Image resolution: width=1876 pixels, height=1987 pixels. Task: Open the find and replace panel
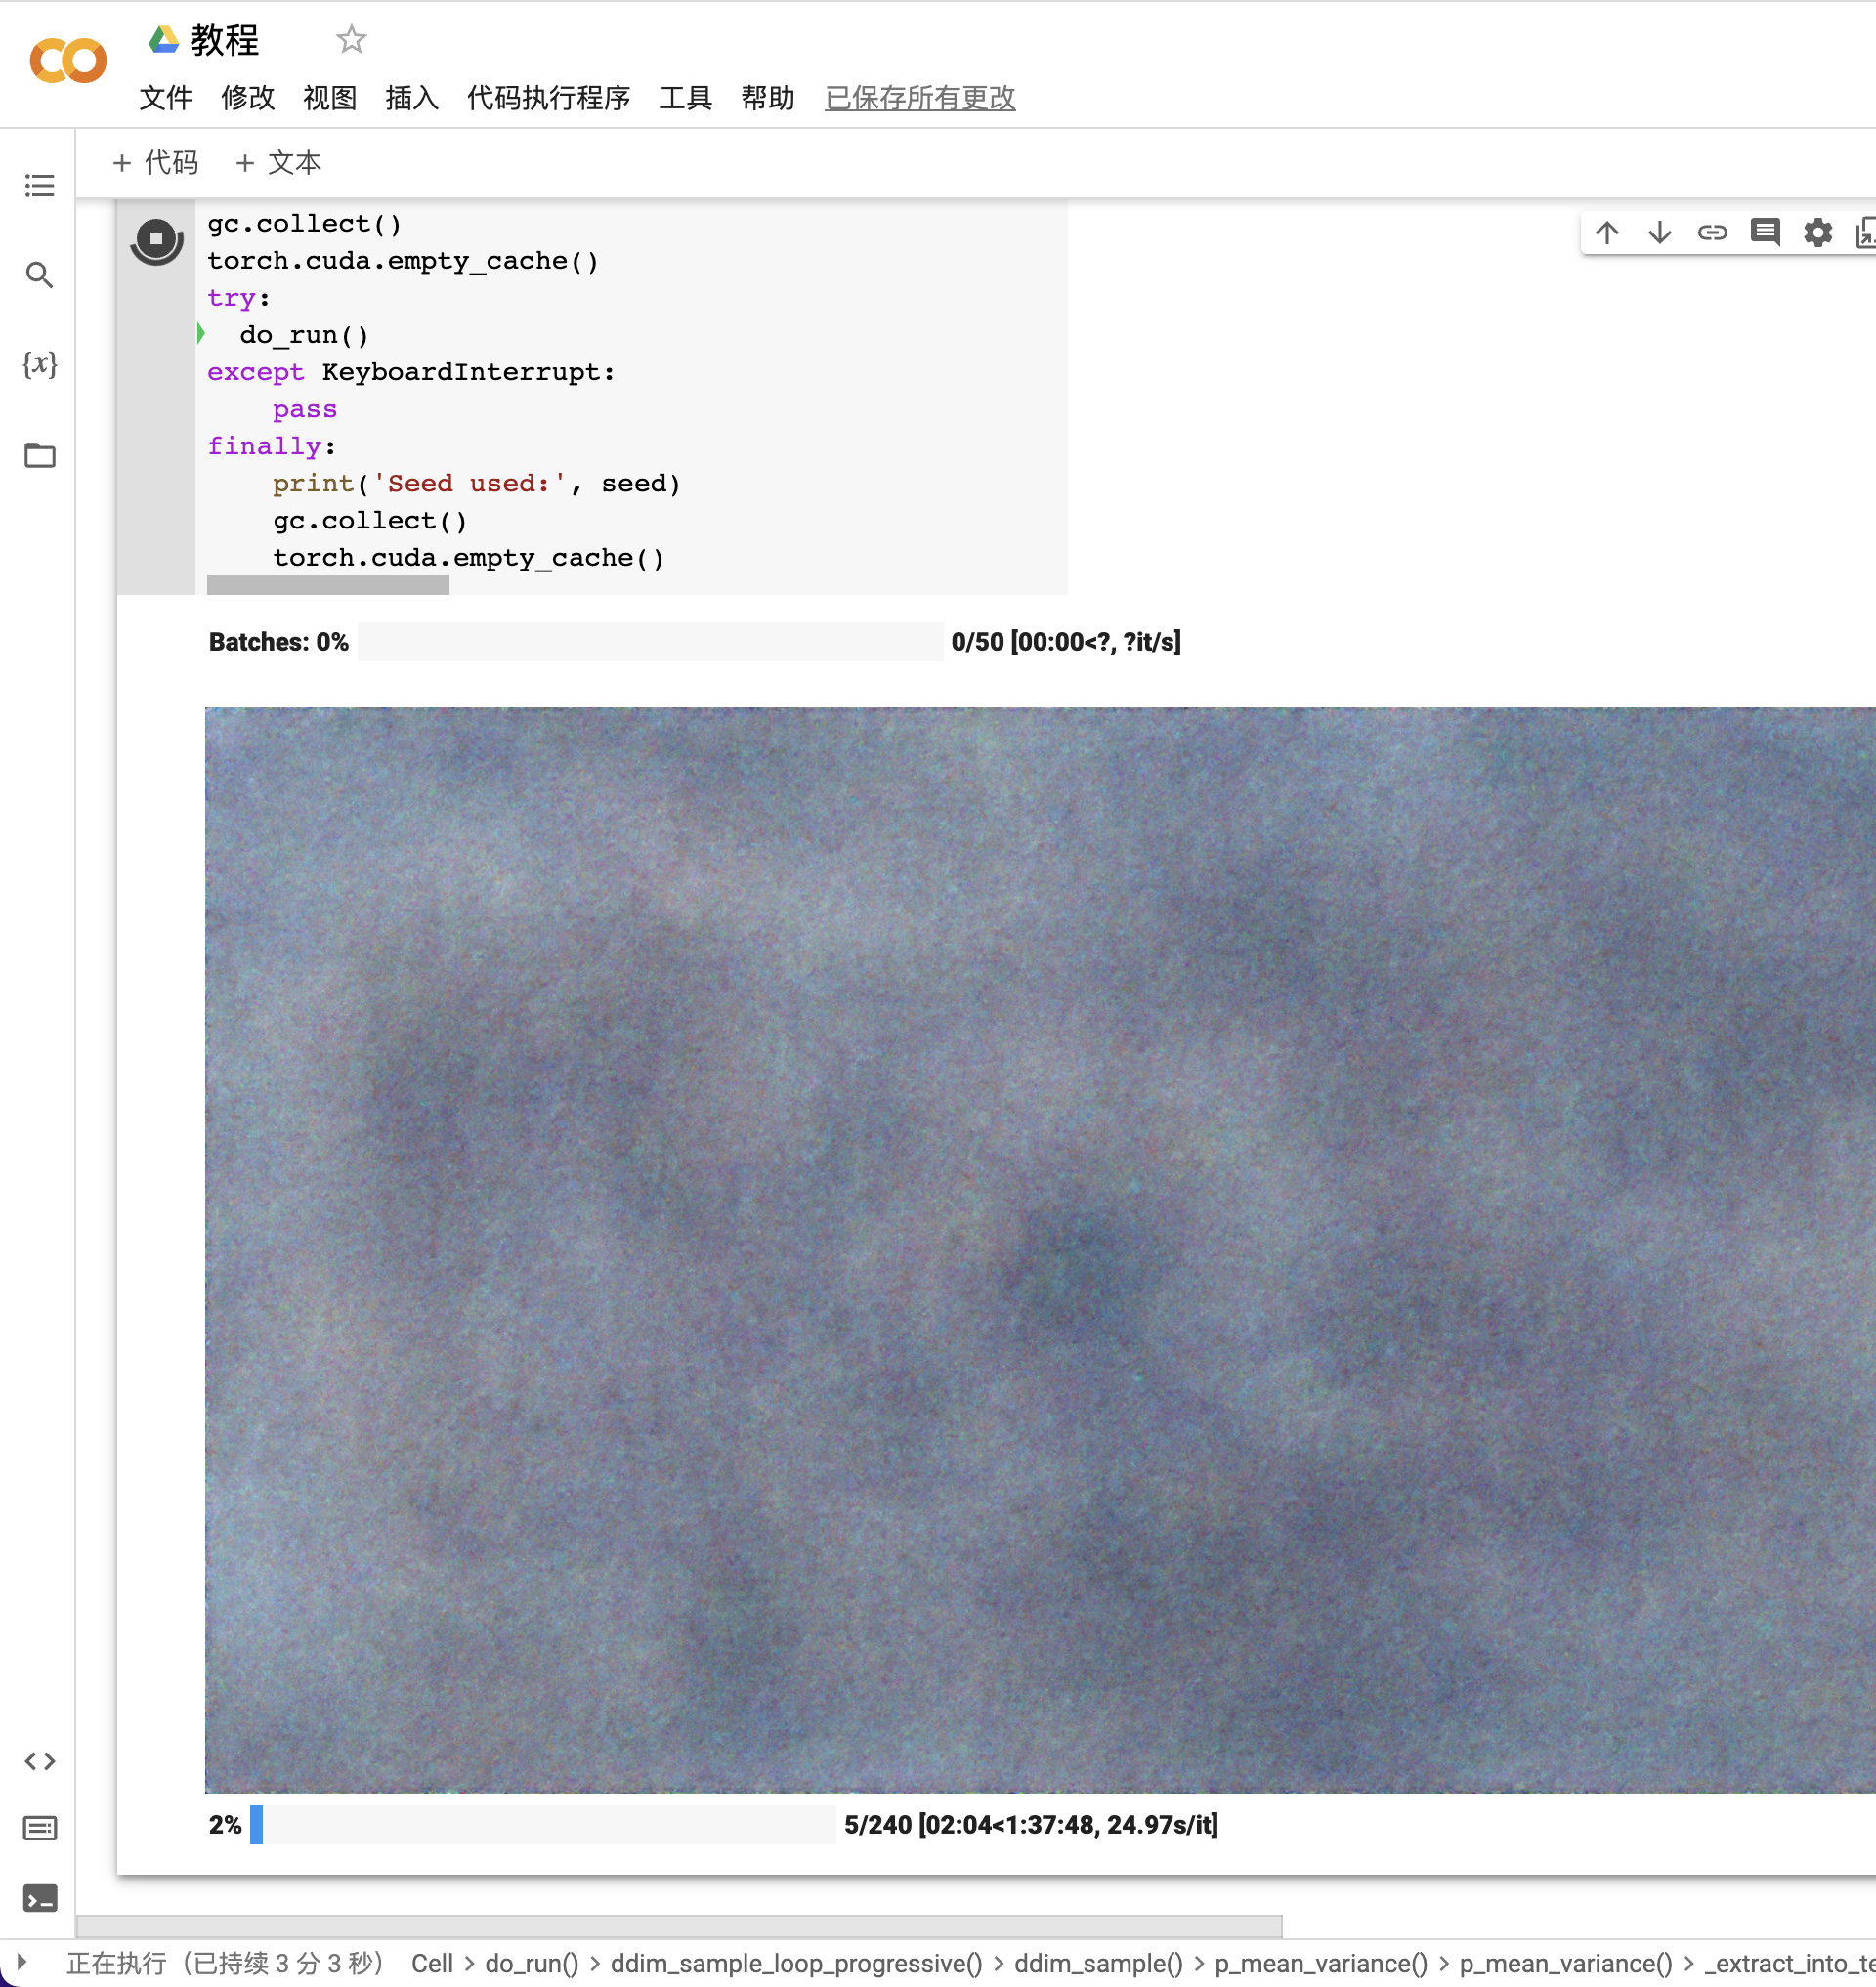click(40, 275)
